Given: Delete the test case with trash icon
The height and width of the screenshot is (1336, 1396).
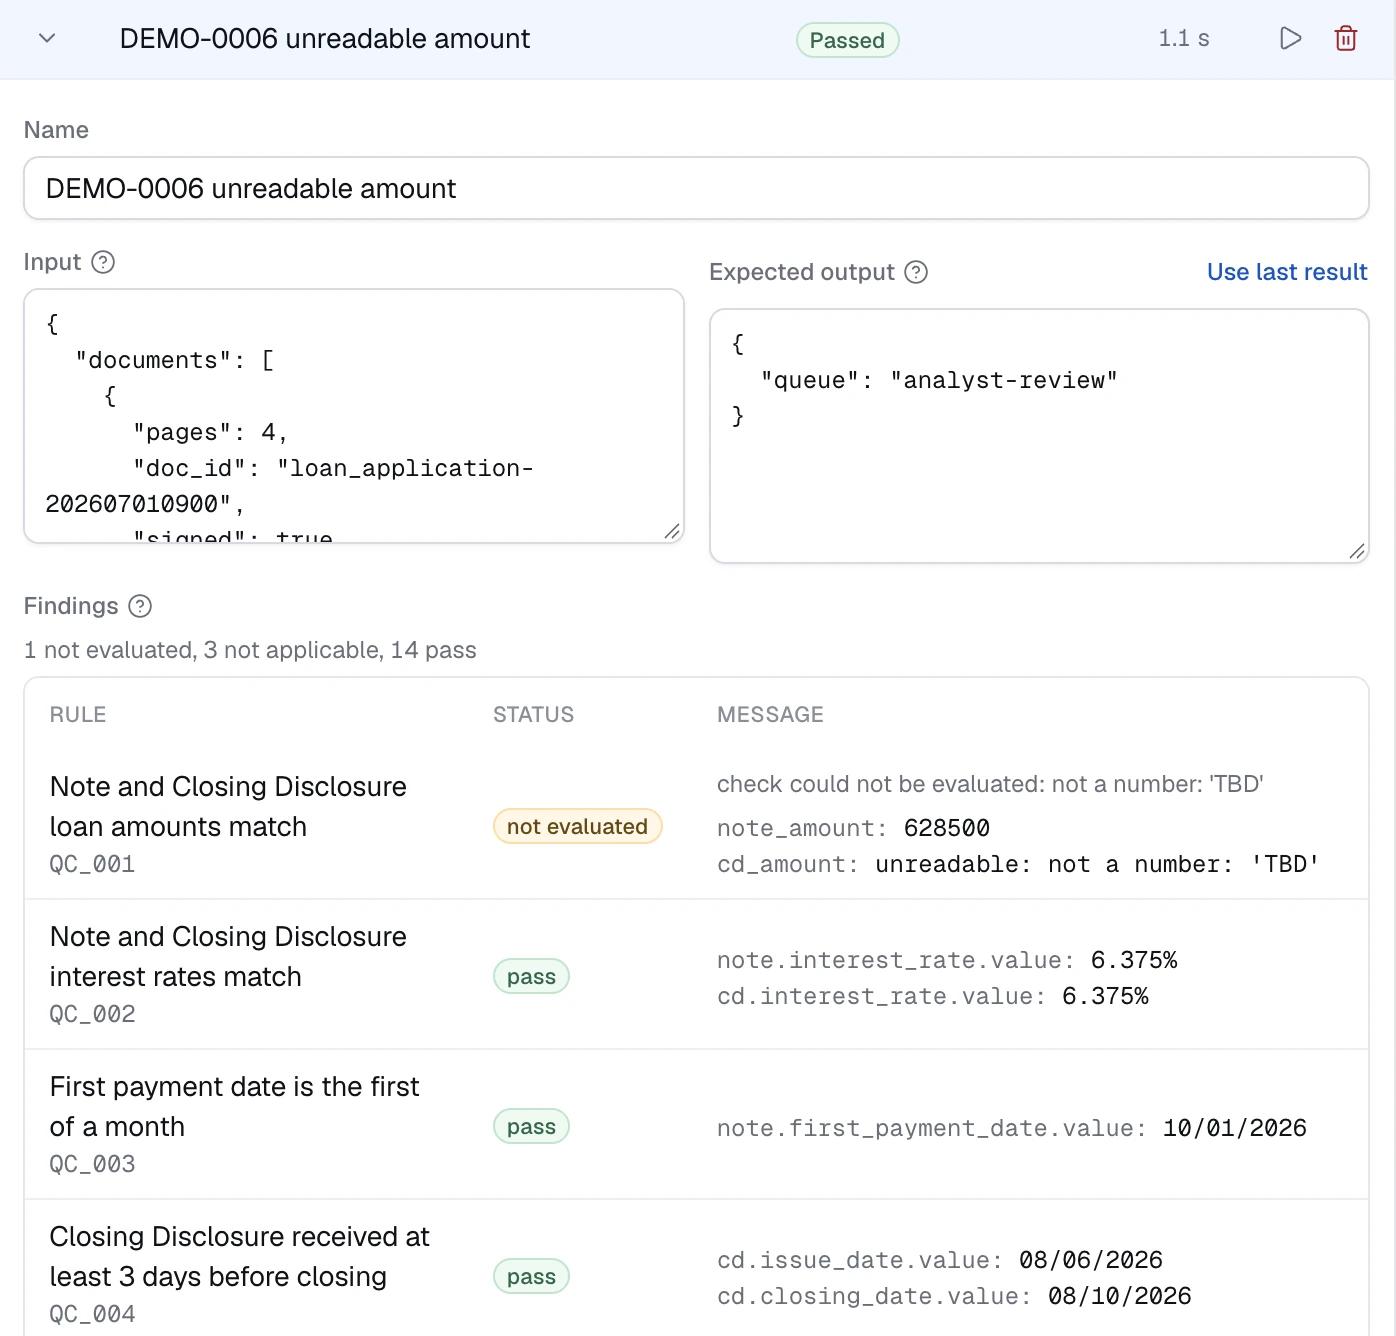Looking at the screenshot, I should click(x=1346, y=39).
